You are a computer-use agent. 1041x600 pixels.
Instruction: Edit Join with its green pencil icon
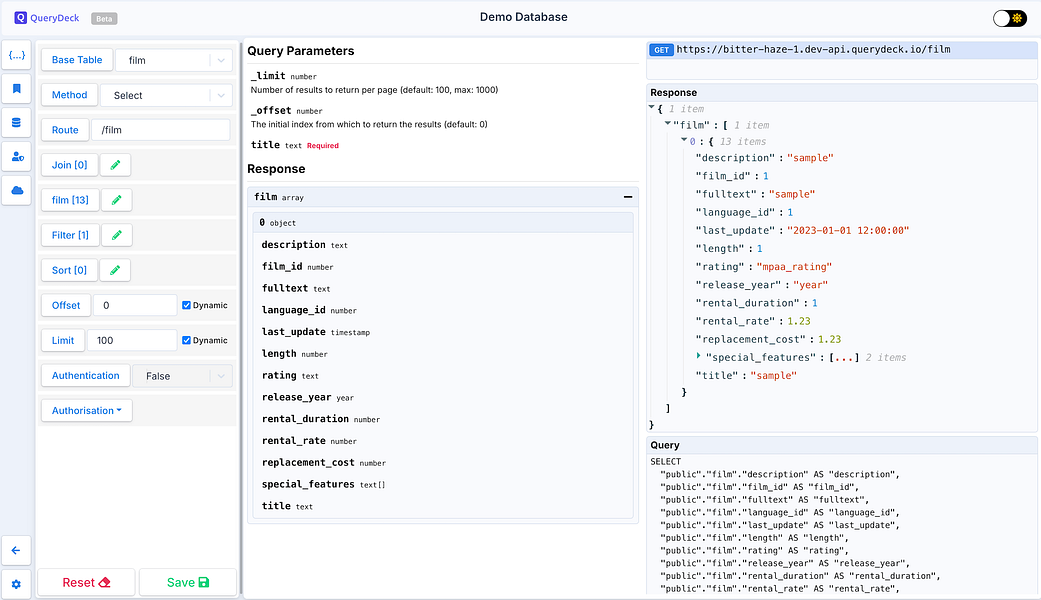pyautogui.click(x=116, y=165)
